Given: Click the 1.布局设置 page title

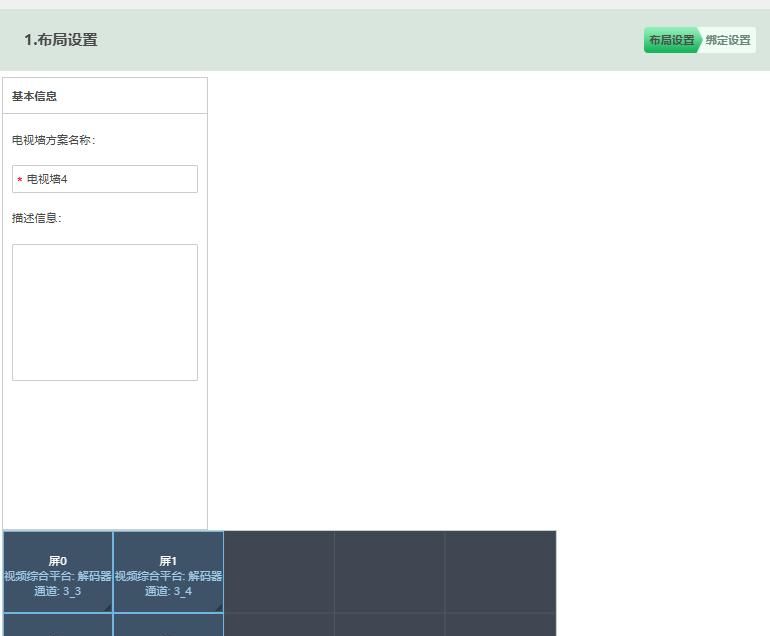Looking at the screenshot, I should (61, 40).
